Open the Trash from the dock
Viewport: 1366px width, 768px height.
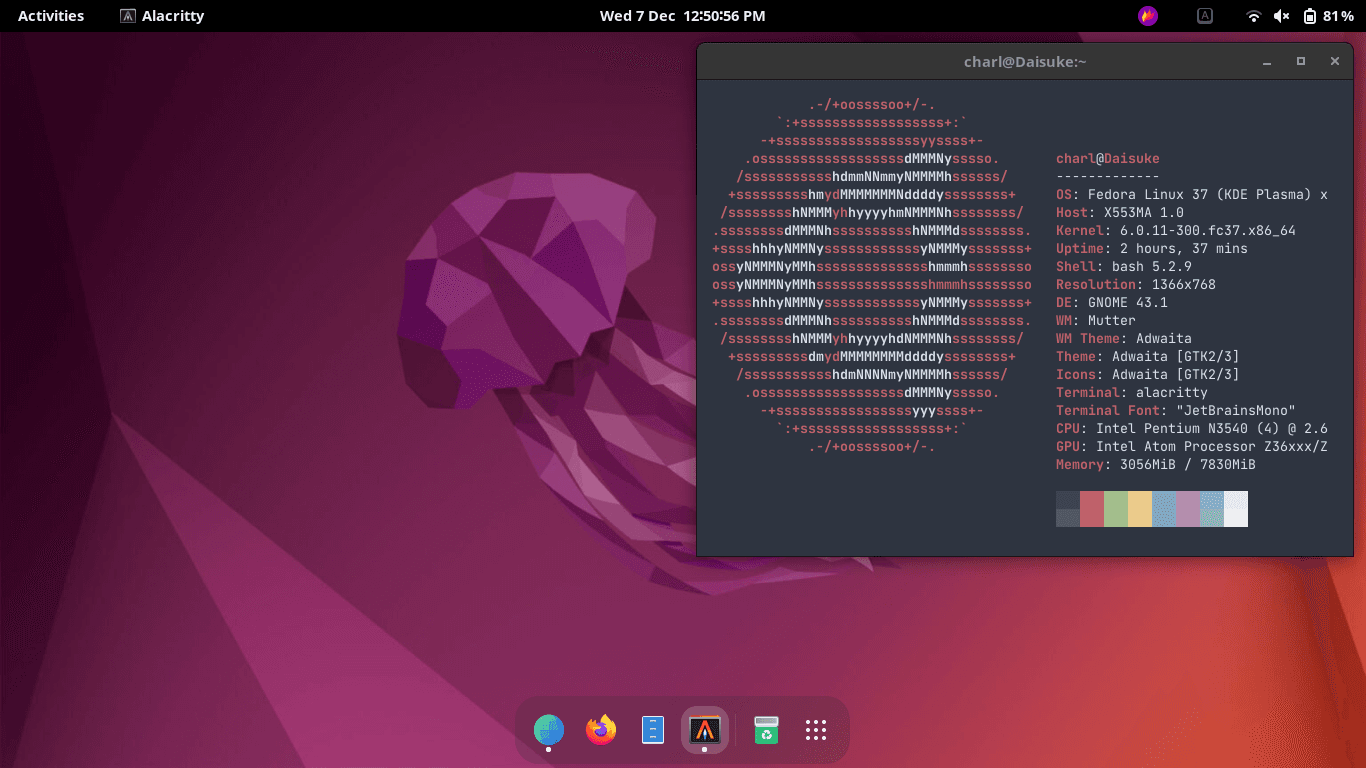coord(766,730)
